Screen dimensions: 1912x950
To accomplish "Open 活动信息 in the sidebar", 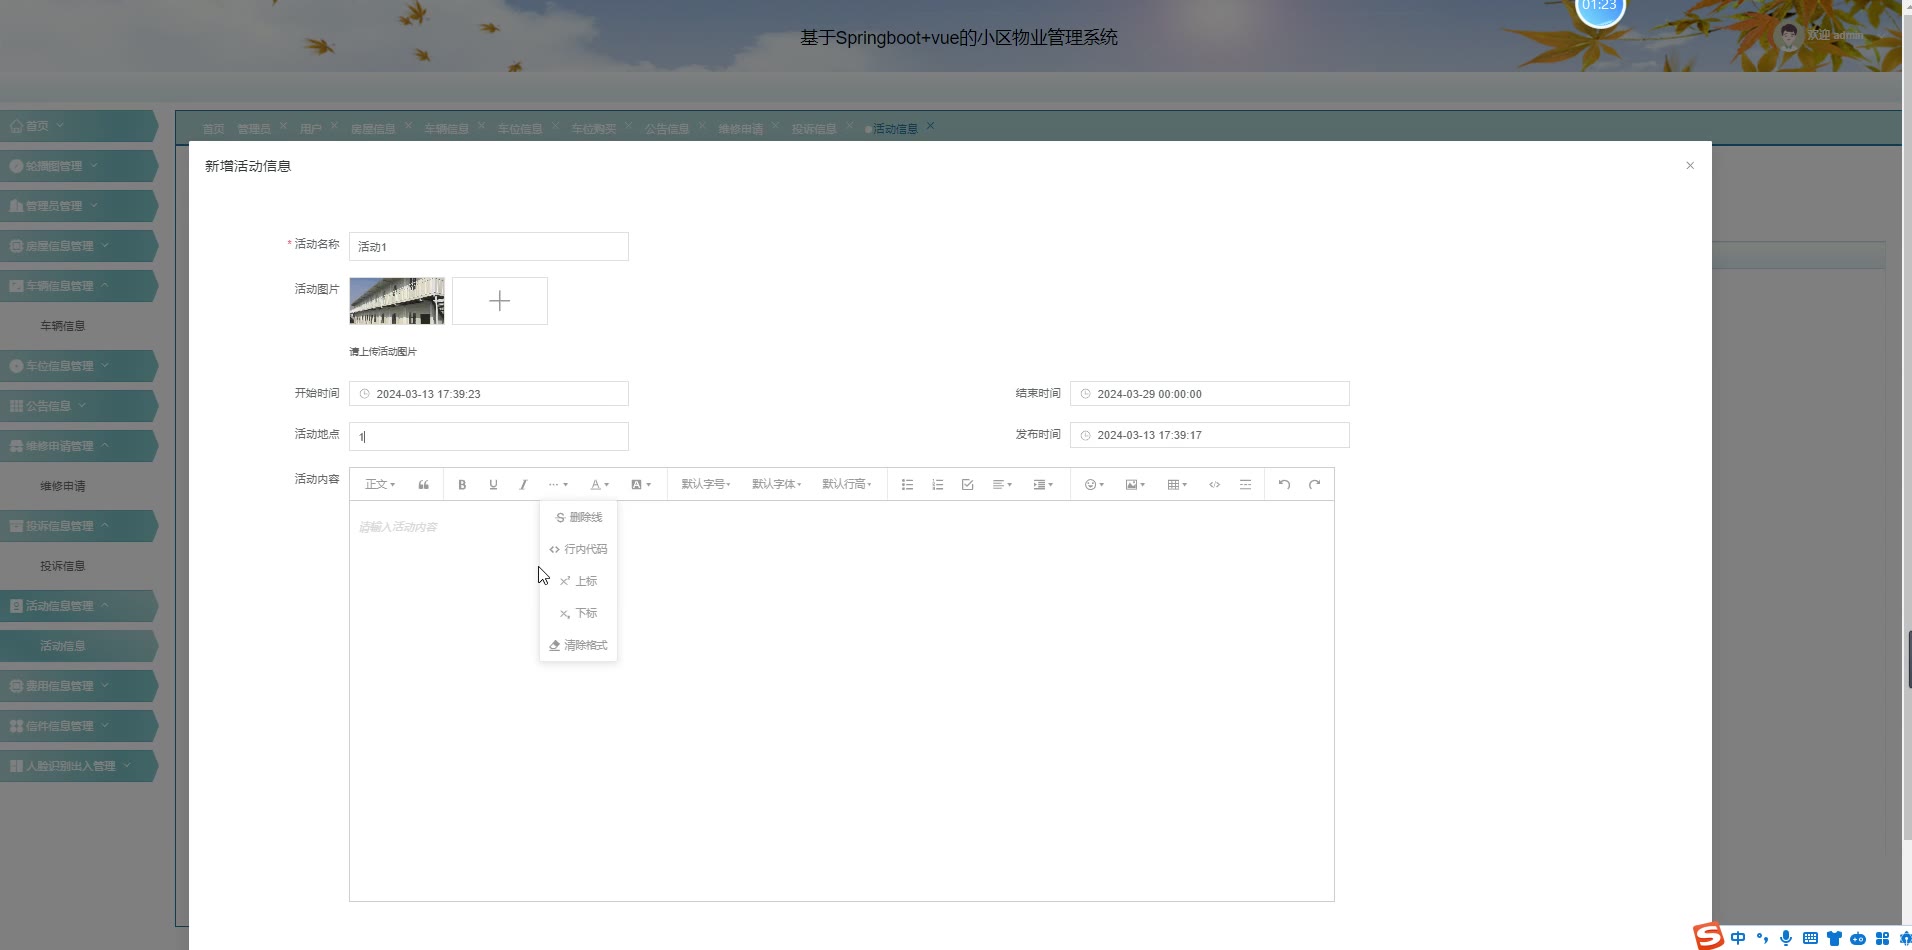I will pyautogui.click(x=63, y=646).
